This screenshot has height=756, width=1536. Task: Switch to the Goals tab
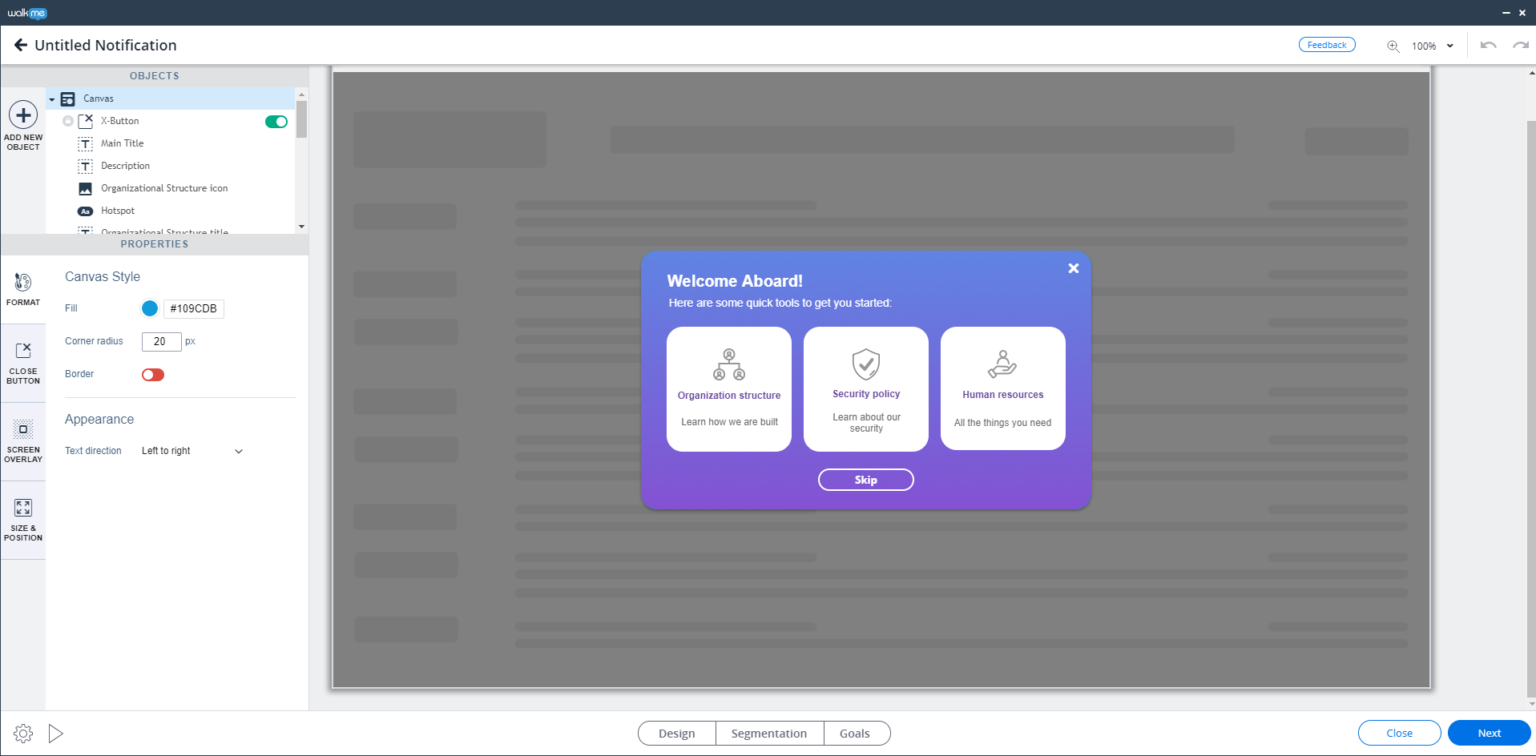(856, 733)
